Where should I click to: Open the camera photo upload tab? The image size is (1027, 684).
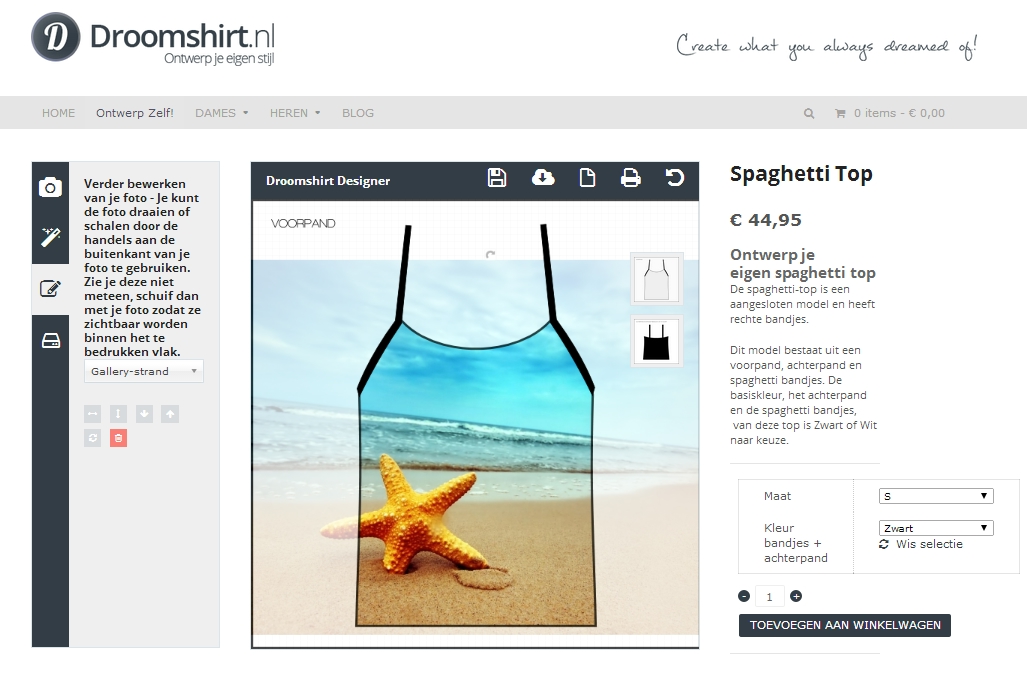pos(50,187)
